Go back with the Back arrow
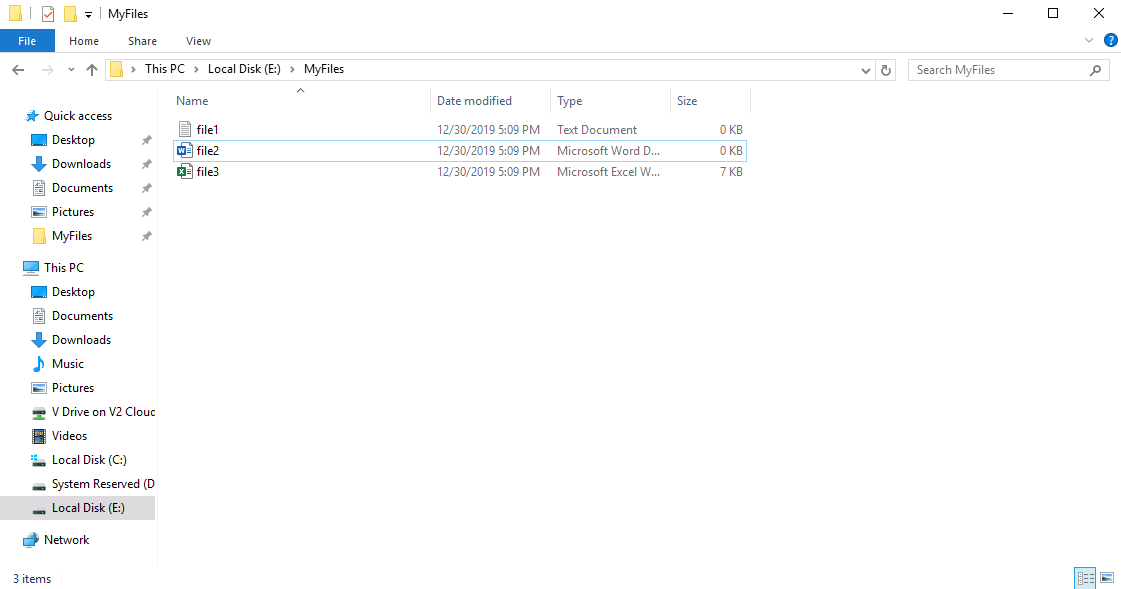The width and height of the screenshot is (1121, 589). (x=19, y=69)
